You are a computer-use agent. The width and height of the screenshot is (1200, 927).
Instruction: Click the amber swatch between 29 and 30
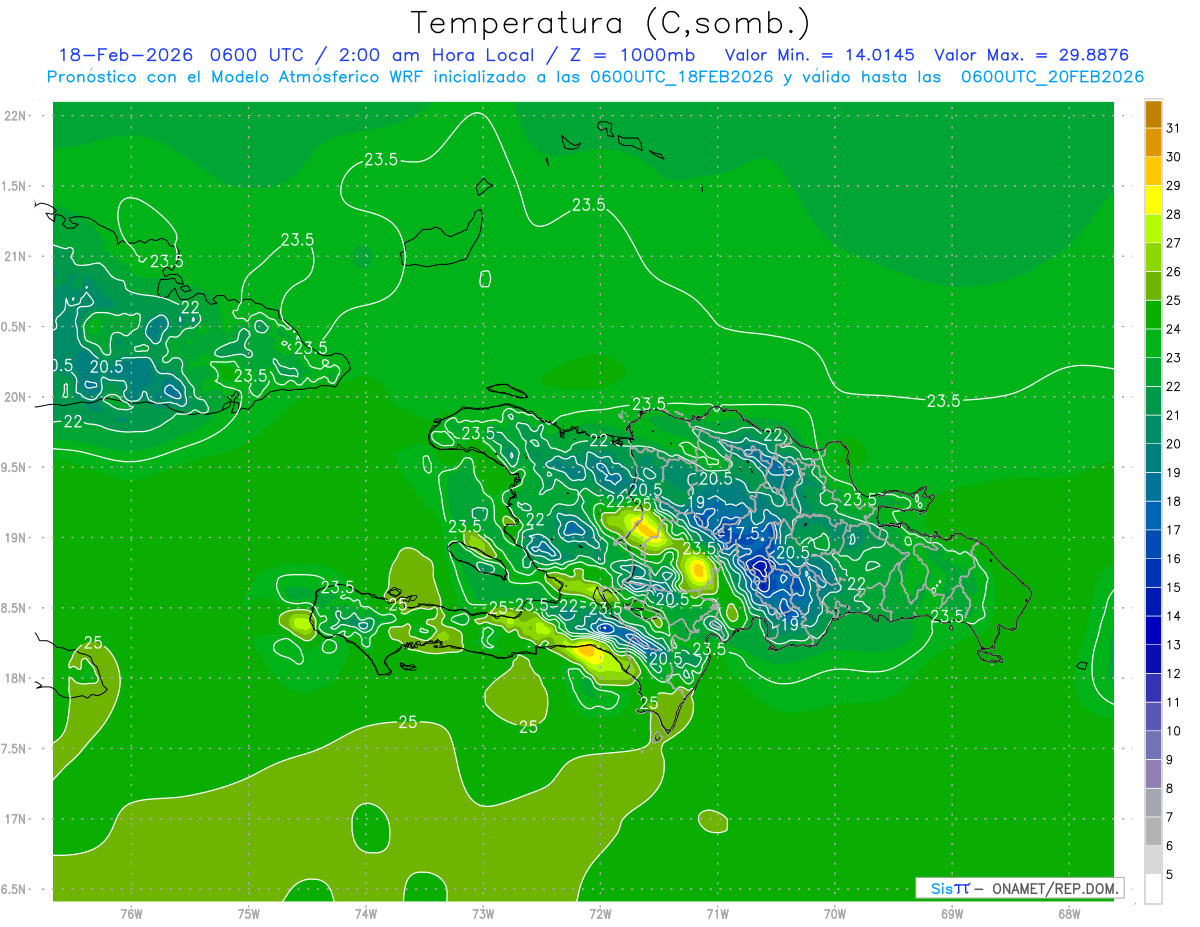click(x=1153, y=172)
